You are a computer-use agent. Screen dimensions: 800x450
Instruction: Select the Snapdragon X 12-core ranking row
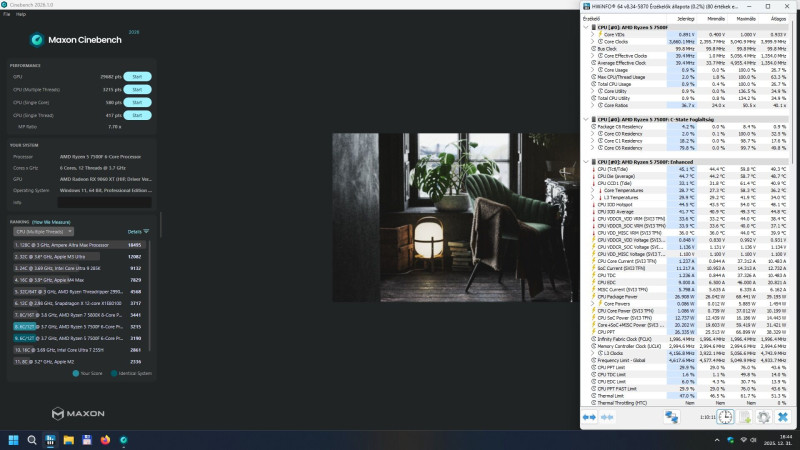pyautogui.click(x=78, y=303)
